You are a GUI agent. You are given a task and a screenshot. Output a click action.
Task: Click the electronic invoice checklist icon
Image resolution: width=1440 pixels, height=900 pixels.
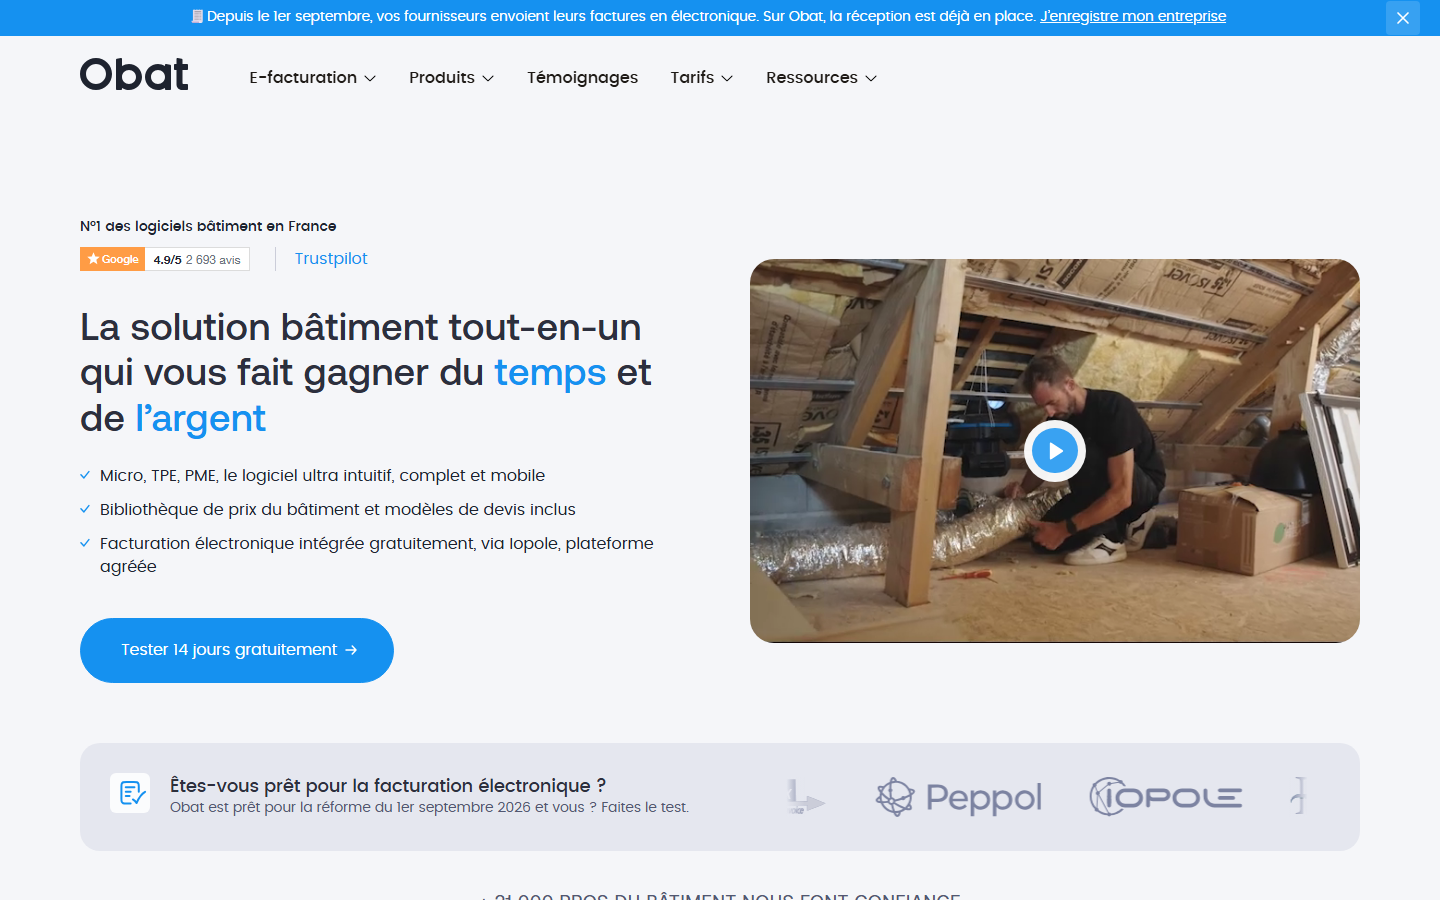tap(130, 793)
